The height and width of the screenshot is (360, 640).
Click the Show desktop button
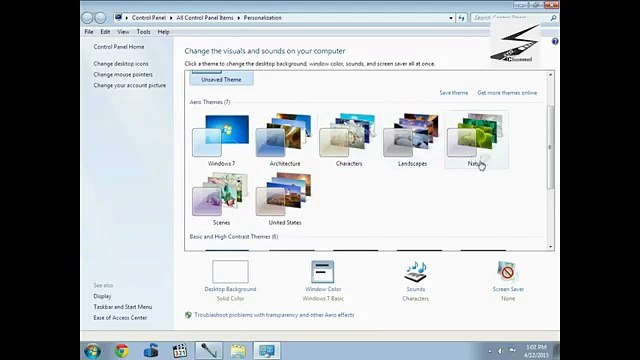tap(556, 351)
